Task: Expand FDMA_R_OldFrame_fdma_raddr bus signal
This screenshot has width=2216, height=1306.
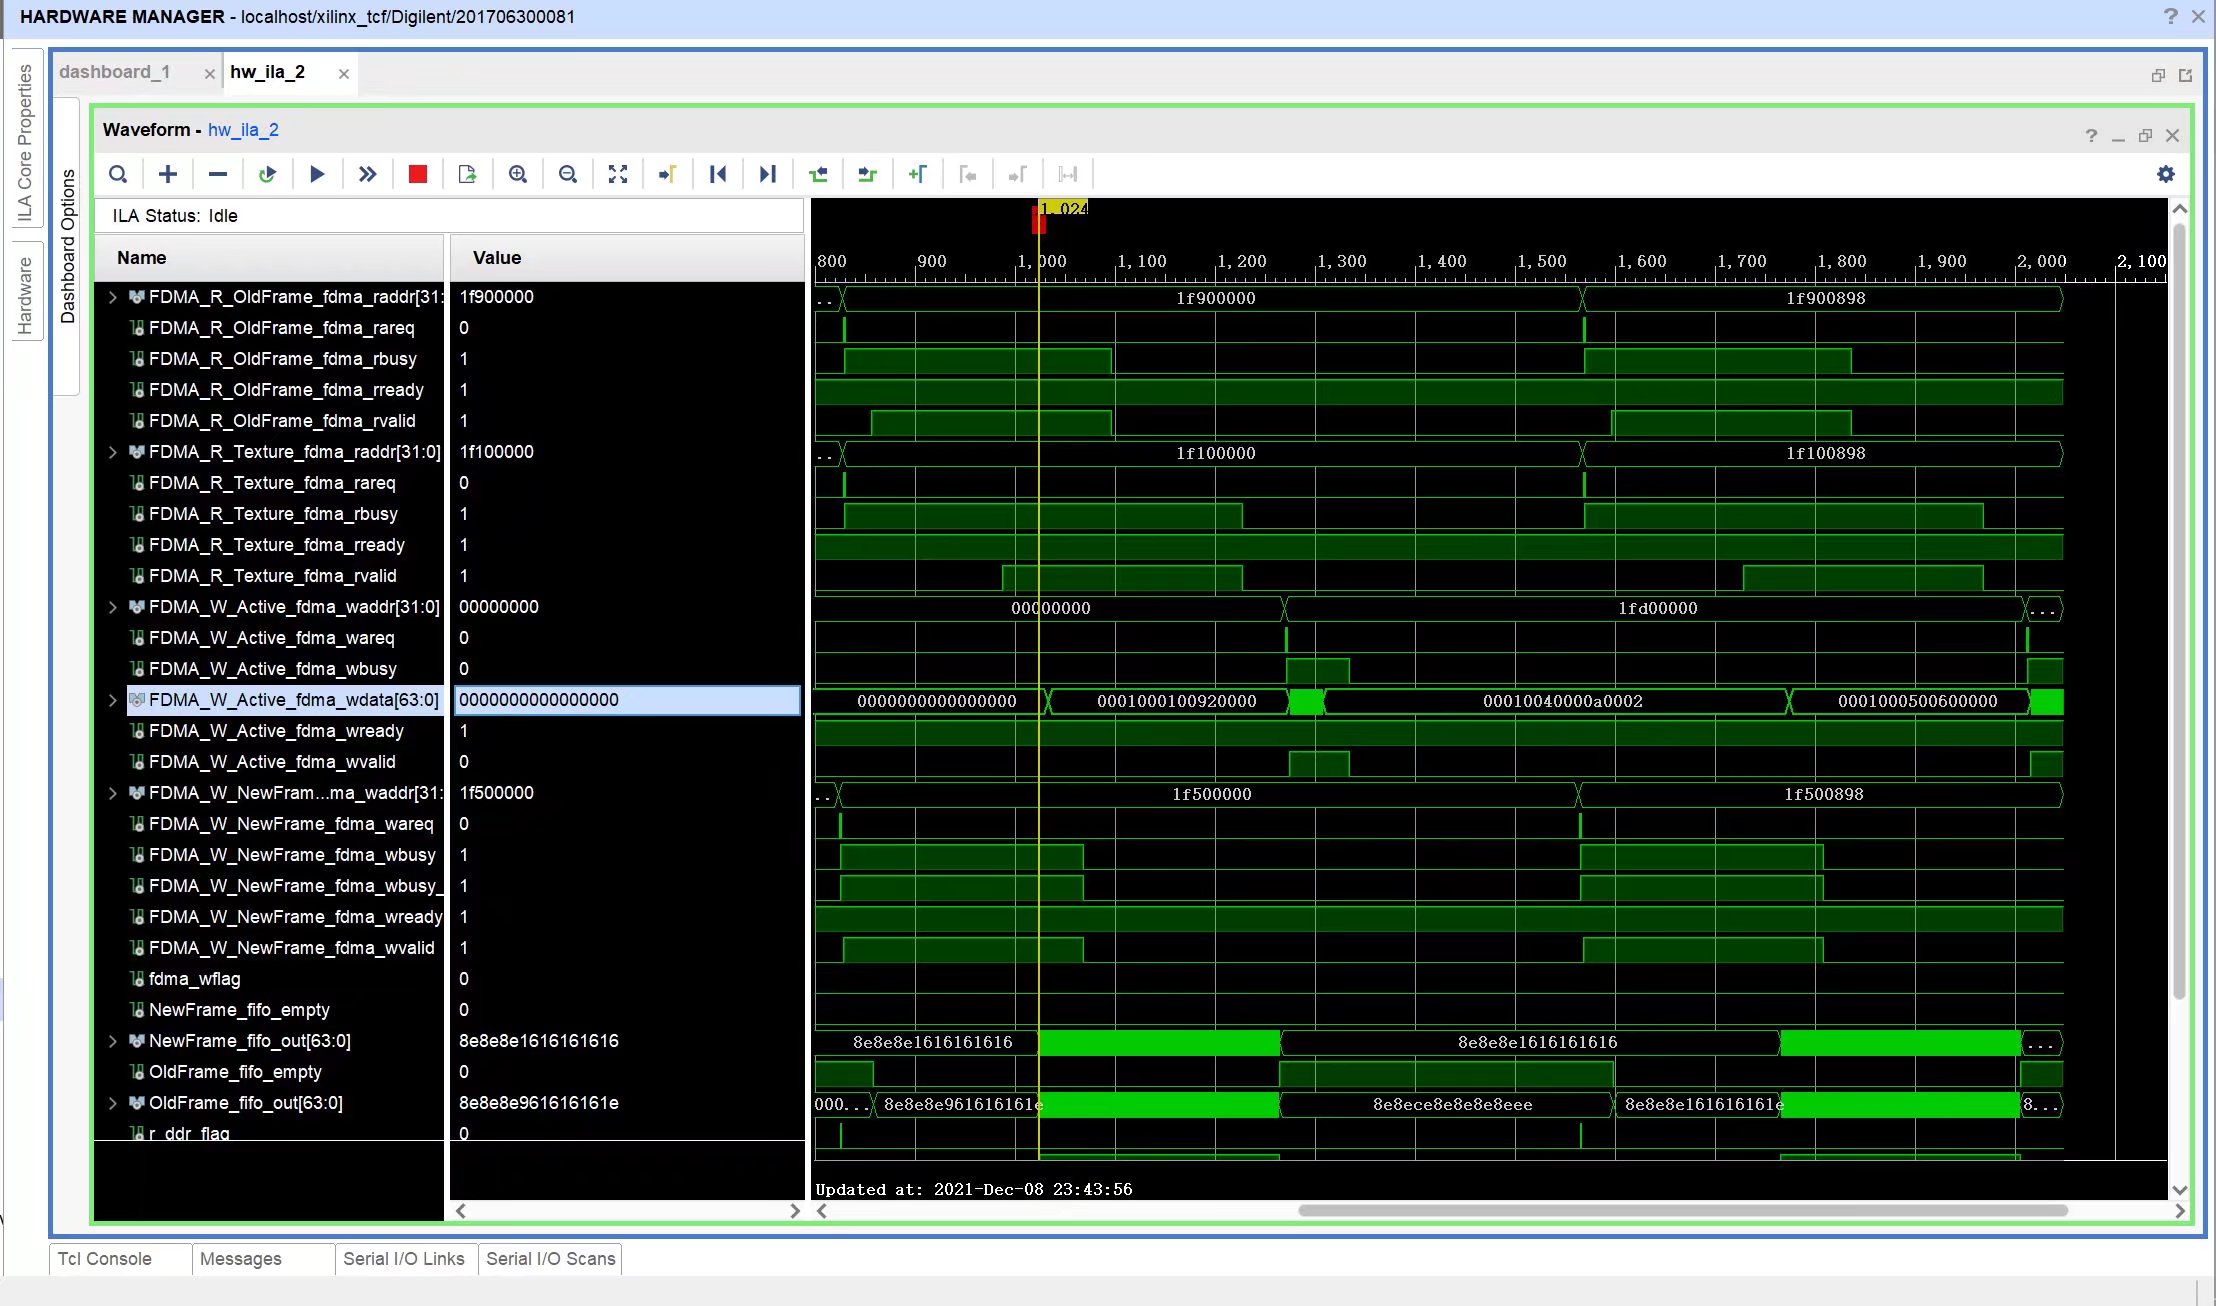Action: (113, 297)
